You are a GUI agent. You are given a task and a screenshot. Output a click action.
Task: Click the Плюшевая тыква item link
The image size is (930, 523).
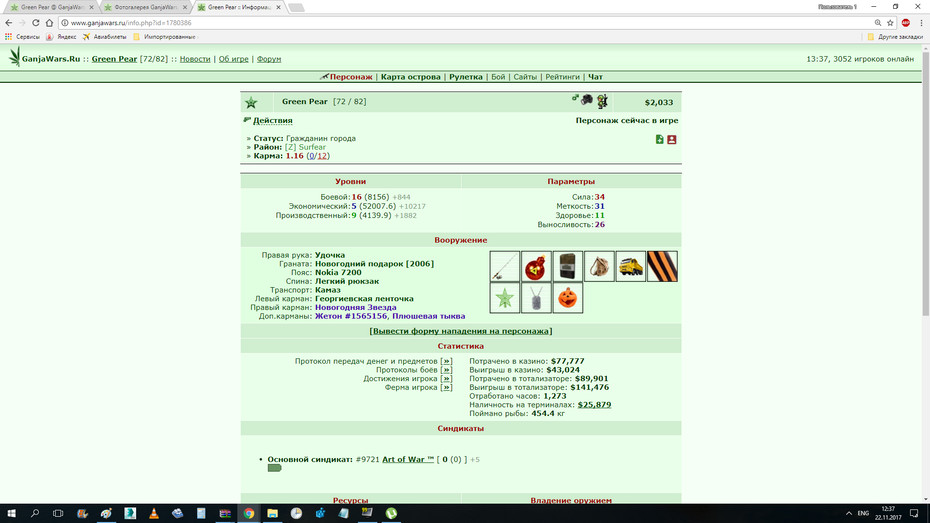click(x=428, y=317)
